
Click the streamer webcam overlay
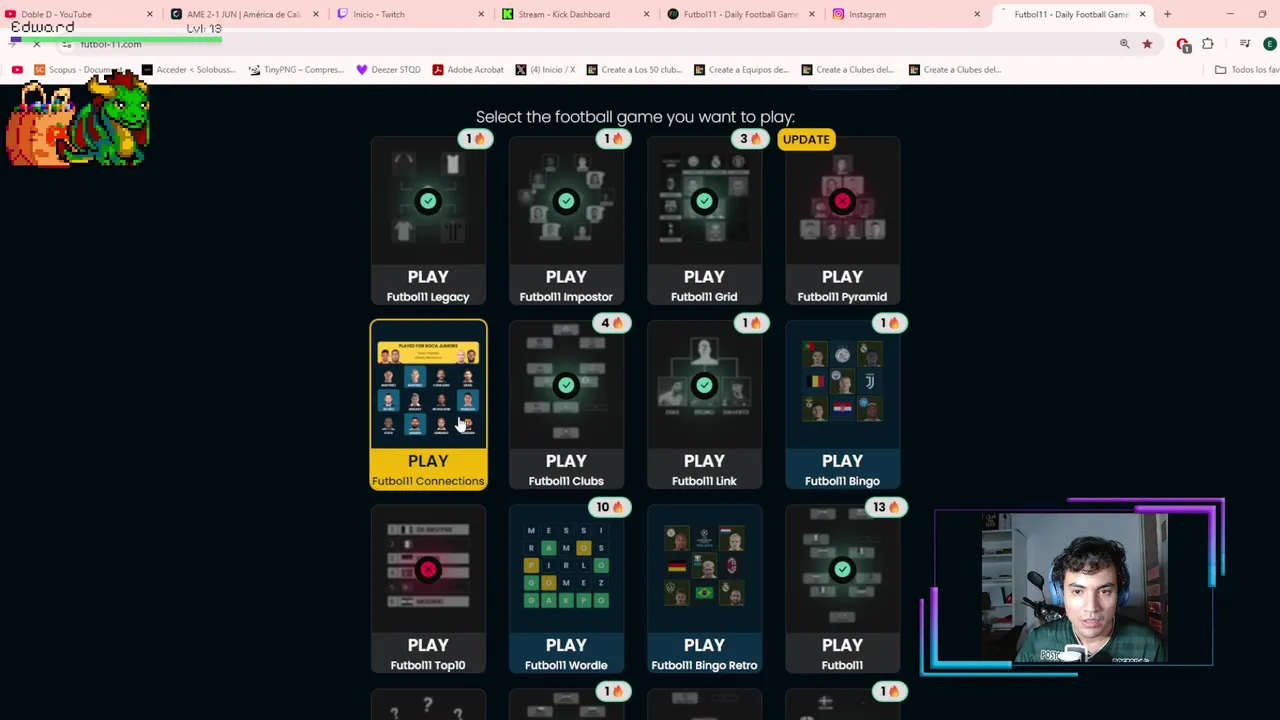[1073, 588]
